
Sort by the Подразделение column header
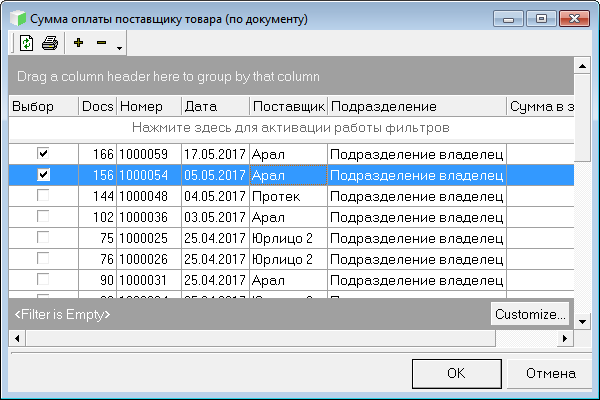click(417, 106)
